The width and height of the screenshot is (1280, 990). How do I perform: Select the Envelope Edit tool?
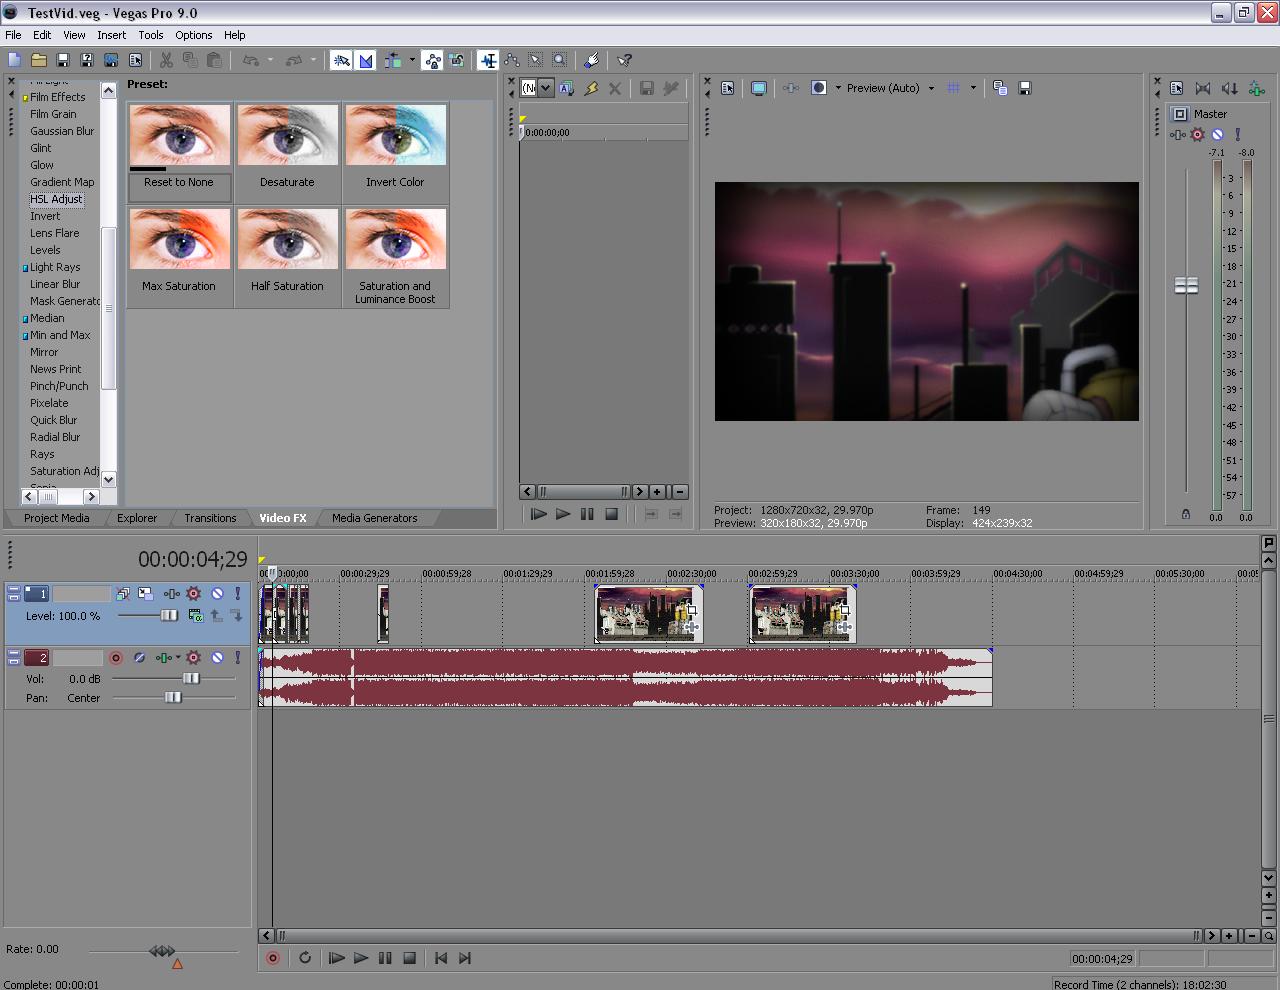pos(512,60)
